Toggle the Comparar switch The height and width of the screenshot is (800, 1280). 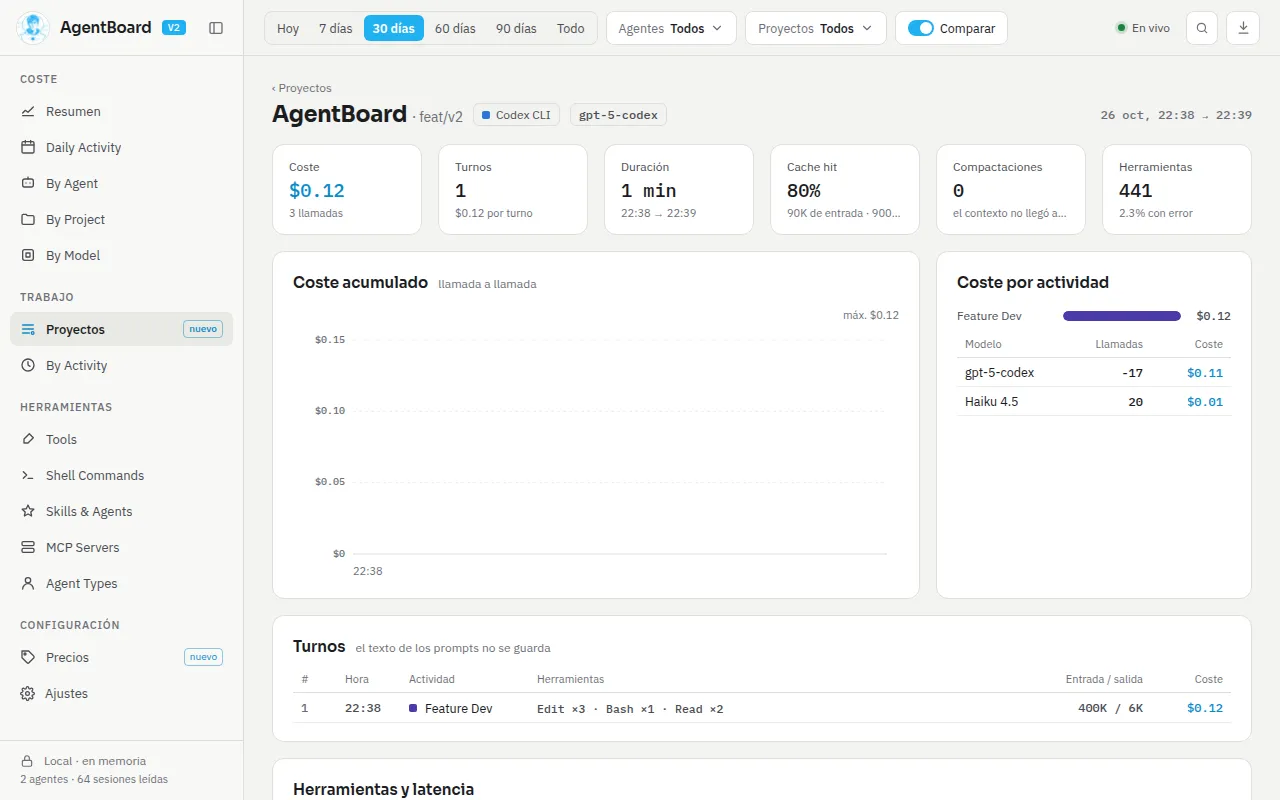click(x=920, y=28)
